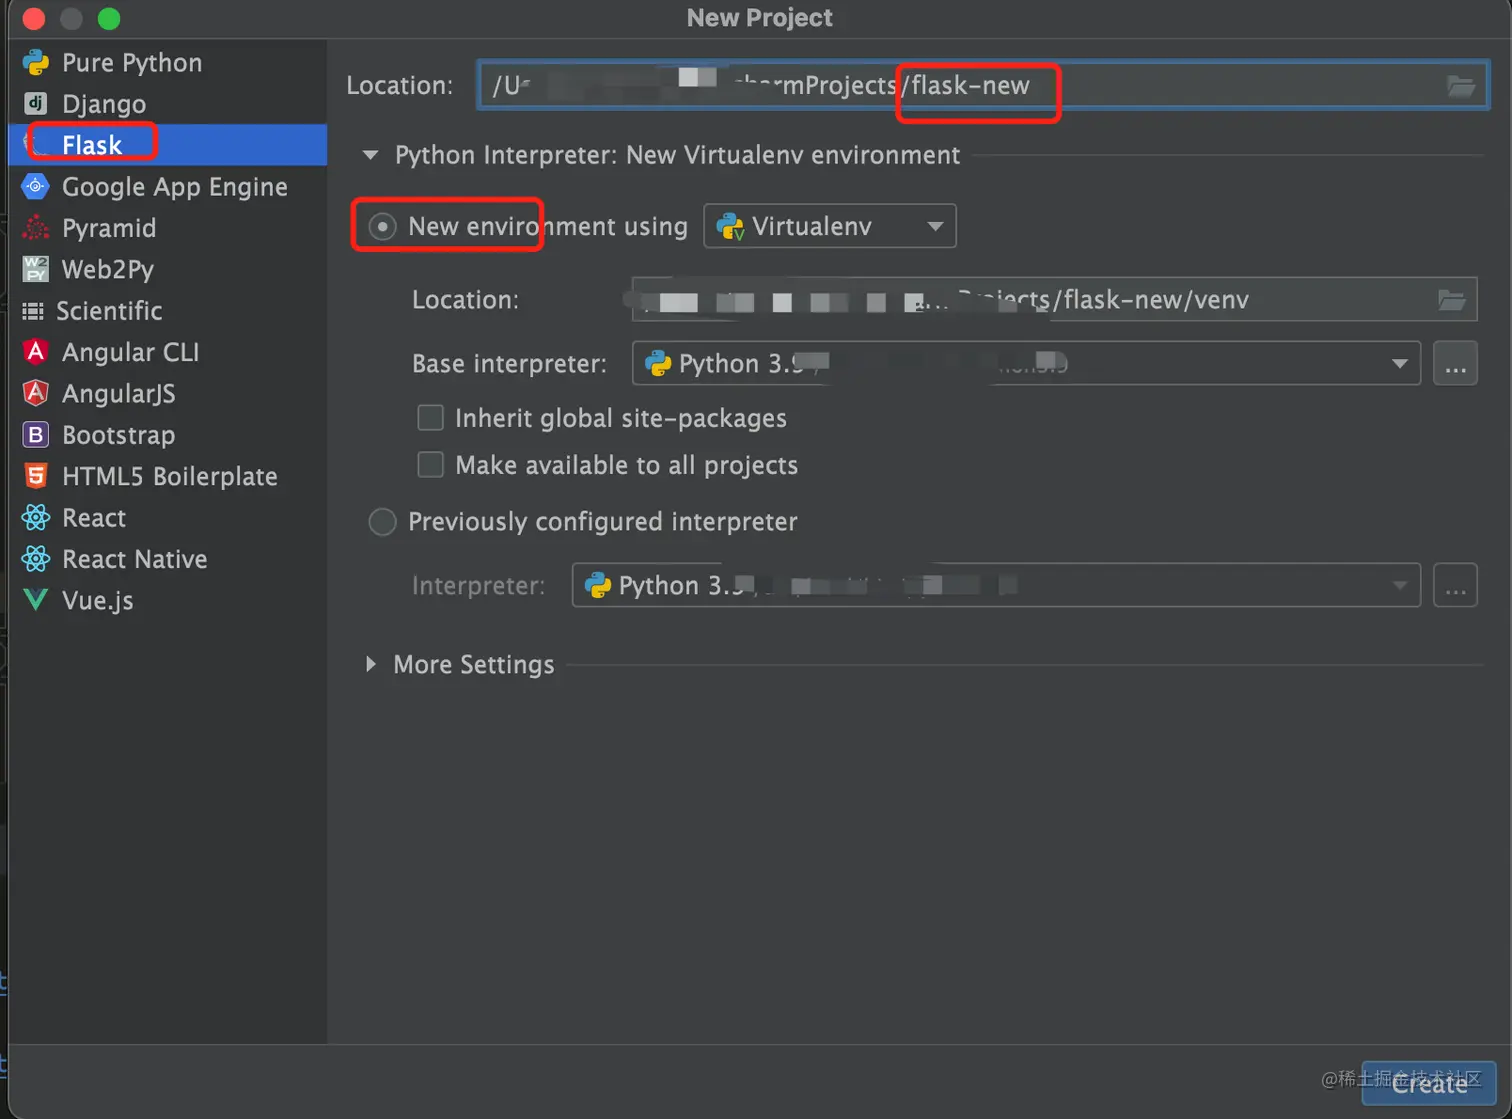This screenshot has height=1119, width=1512.
Task: Select the Scientific project icon
Action: (33, 311)
